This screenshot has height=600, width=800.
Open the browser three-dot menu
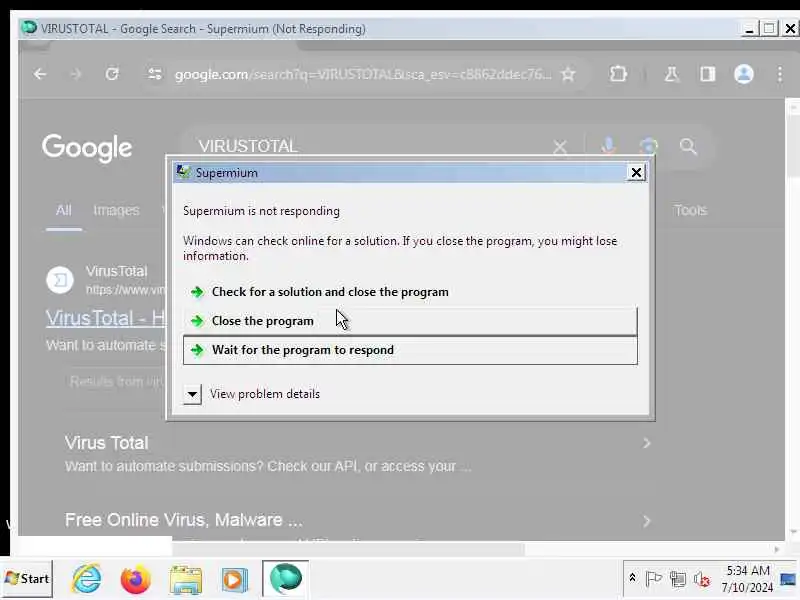click(780, 74)
